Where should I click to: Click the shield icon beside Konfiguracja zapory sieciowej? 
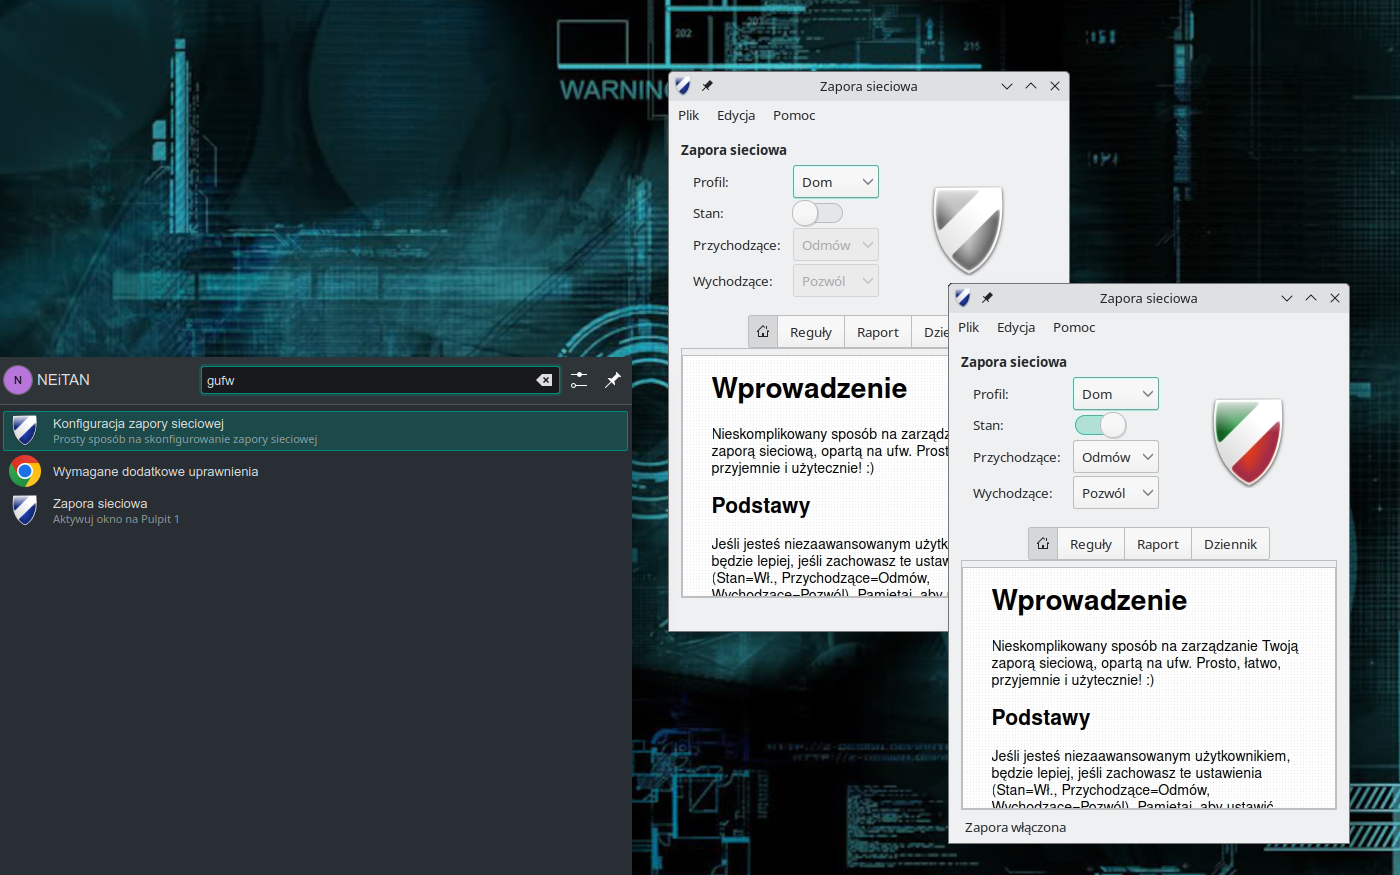coord(24,430)
